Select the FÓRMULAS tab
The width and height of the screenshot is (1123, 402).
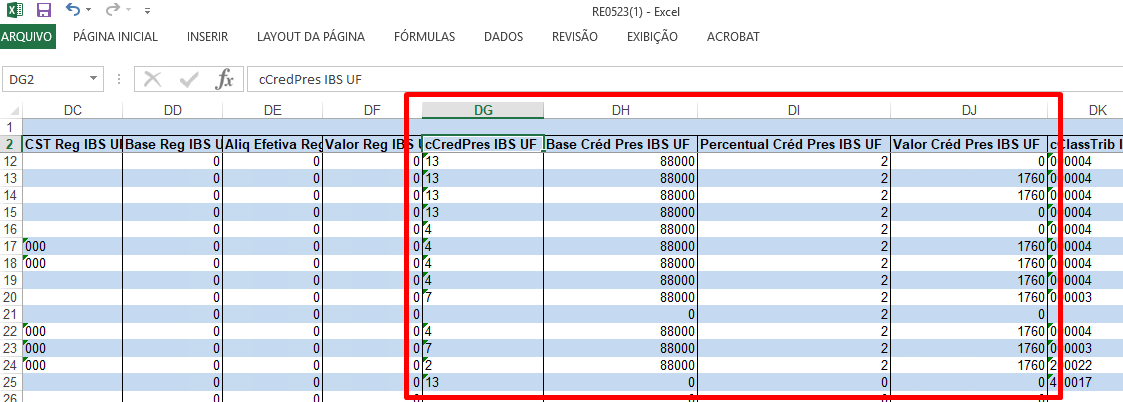click(424, 37)
